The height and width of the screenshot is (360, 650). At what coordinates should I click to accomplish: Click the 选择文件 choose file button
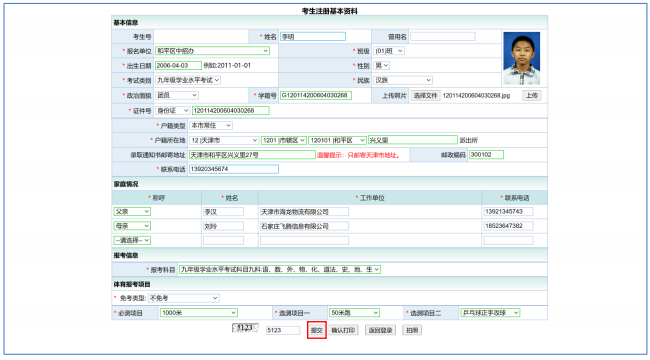pos(425,95)
